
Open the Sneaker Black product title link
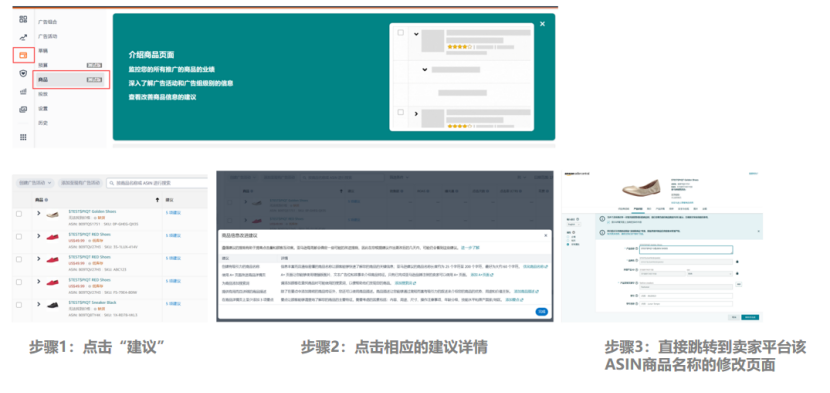pos(93,302)
